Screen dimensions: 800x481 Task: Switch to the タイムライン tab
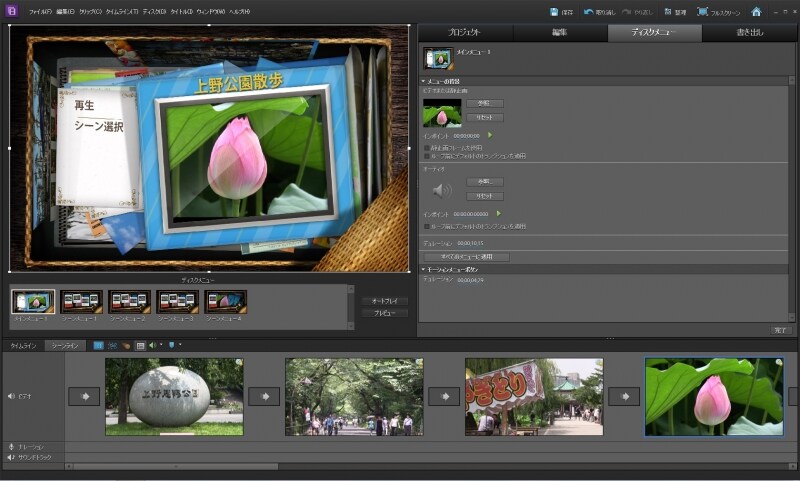(x=23, y=345)
